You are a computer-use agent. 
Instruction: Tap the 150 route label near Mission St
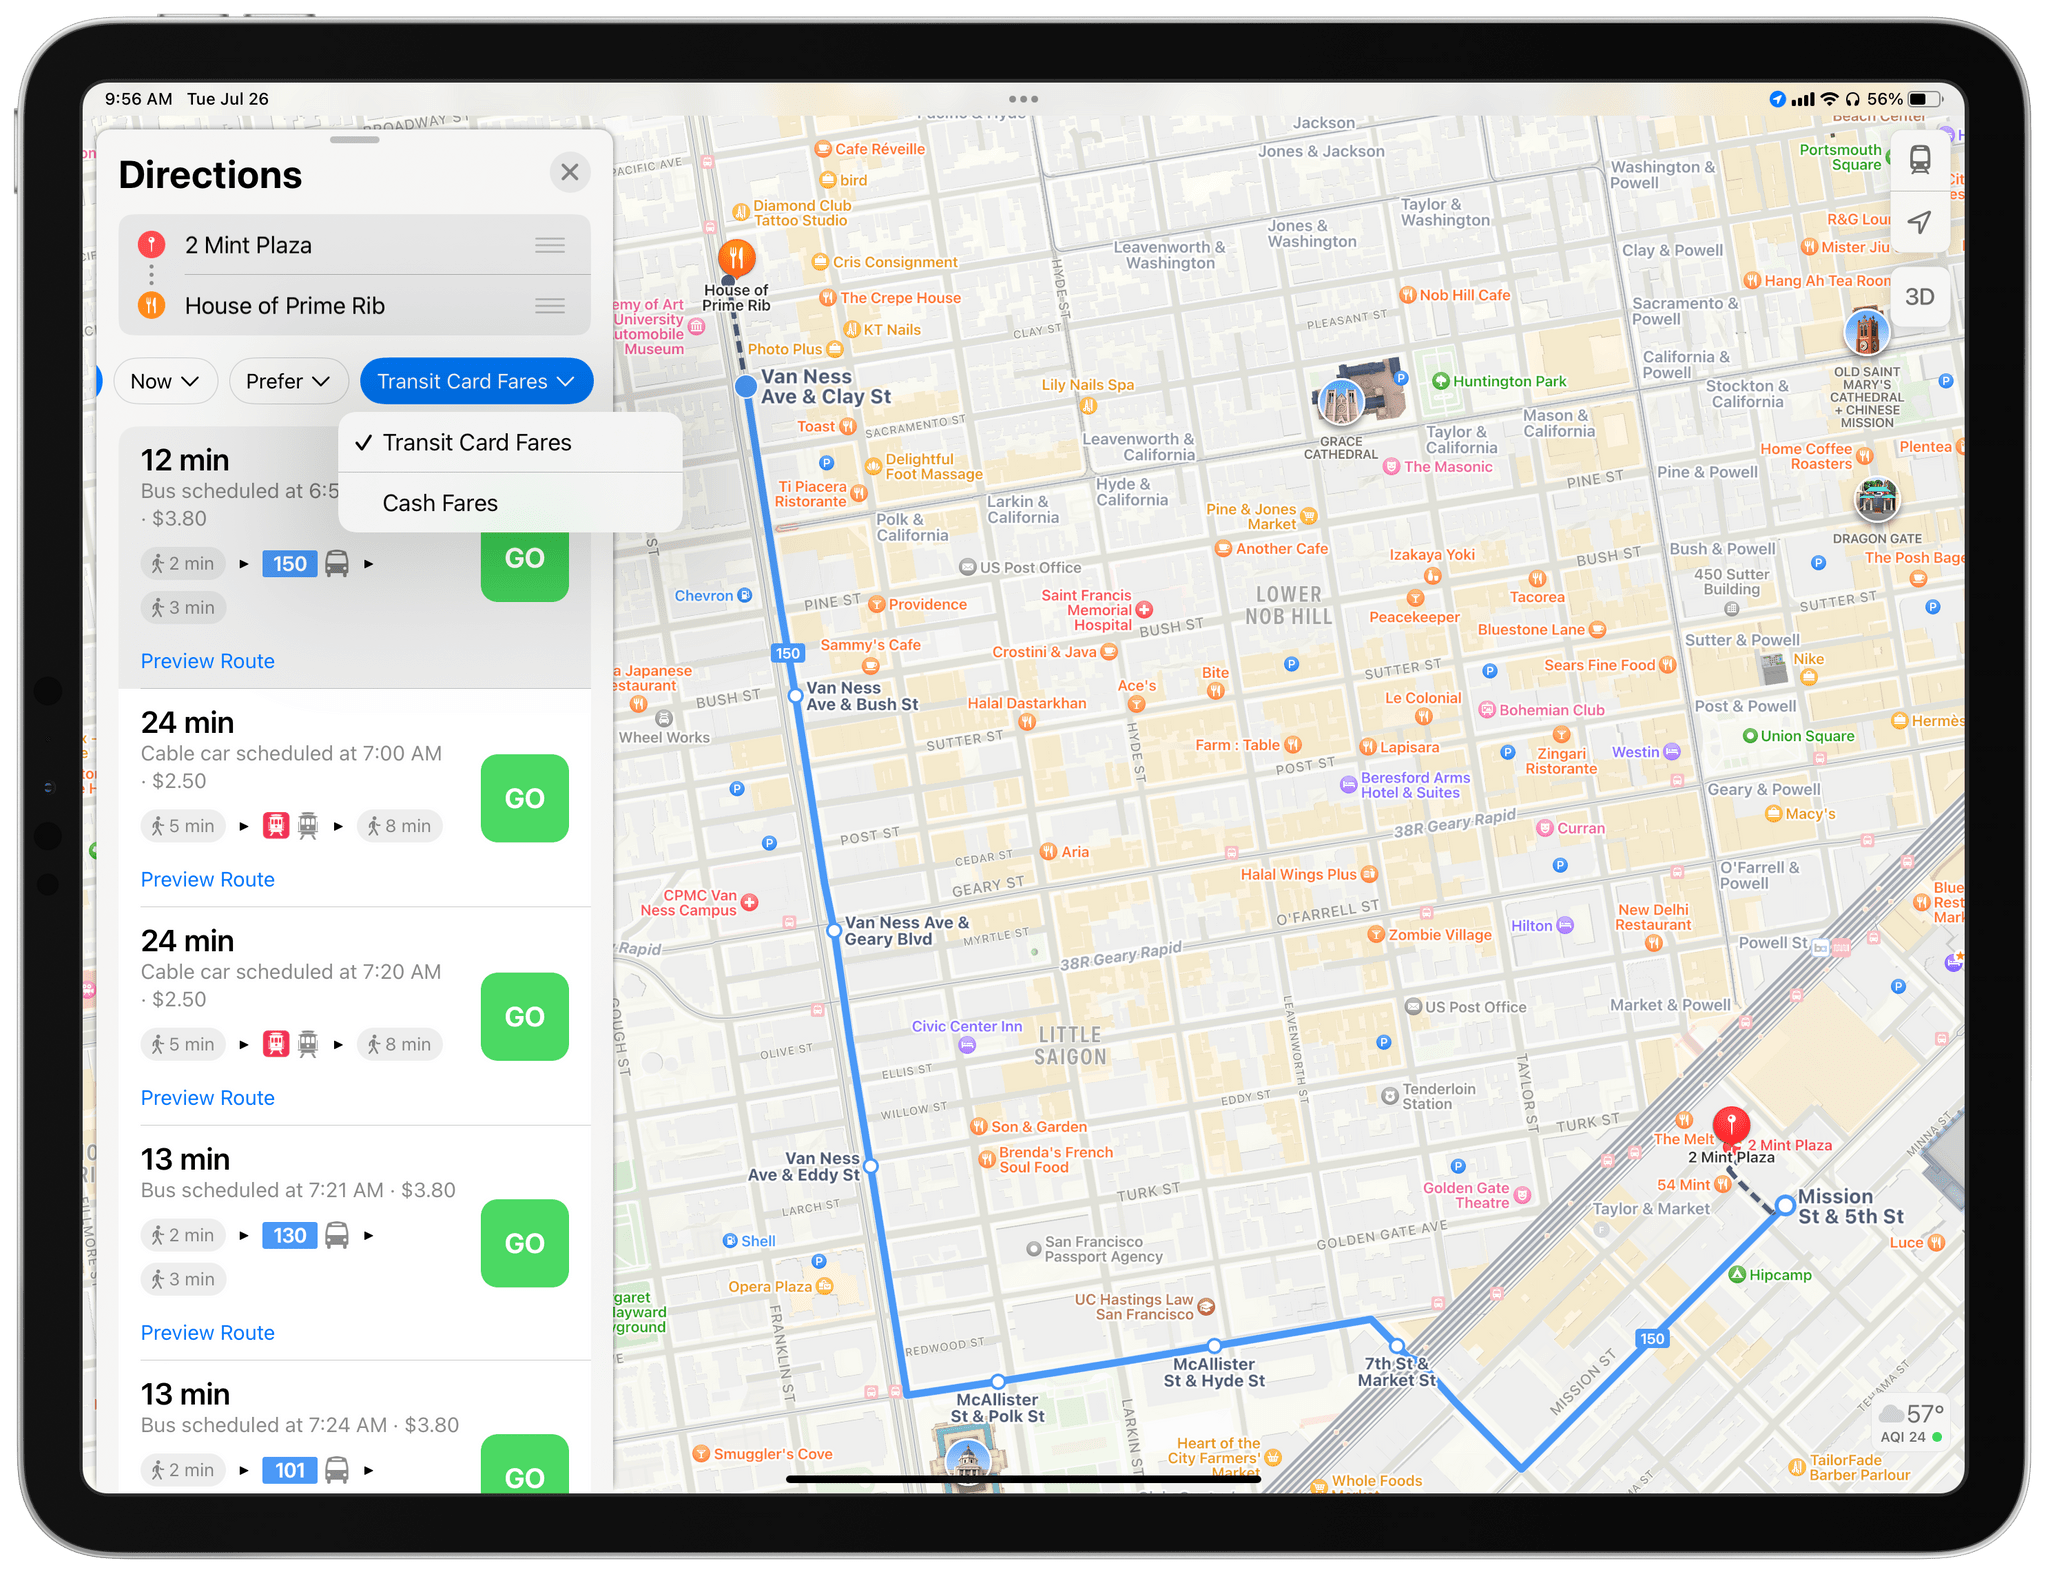pyautogui.click(x=1652, y=1339)
